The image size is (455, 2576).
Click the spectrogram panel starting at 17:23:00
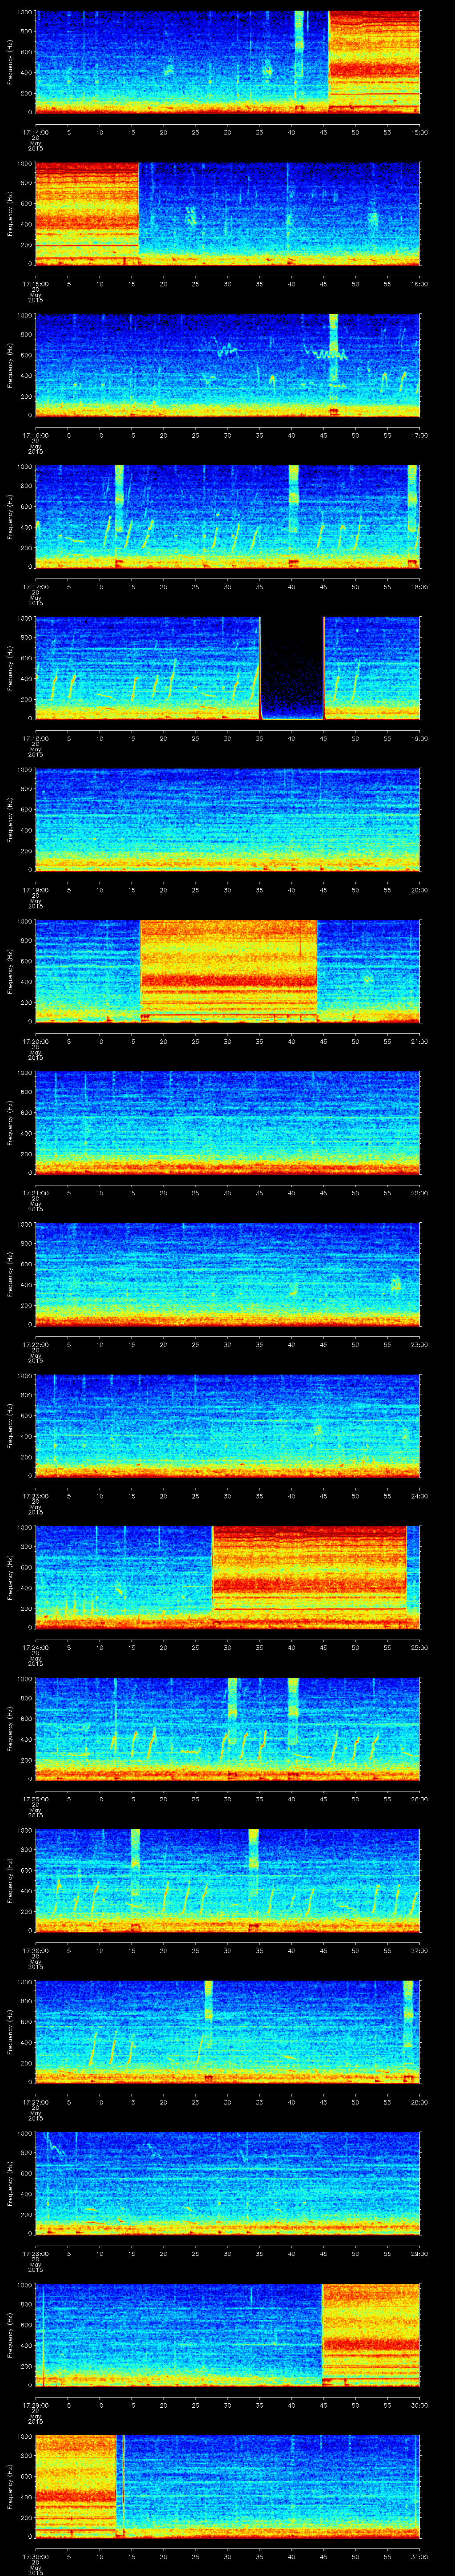(228, 1426)
